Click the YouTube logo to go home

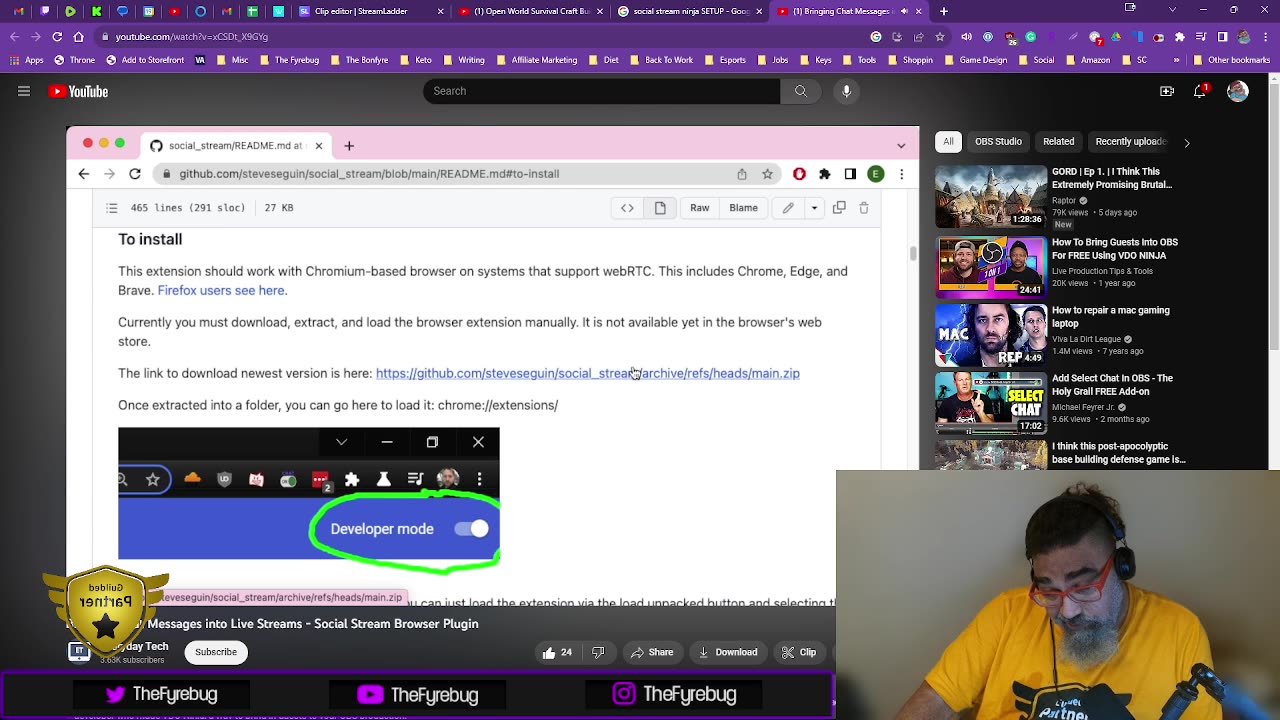point(78,91)
